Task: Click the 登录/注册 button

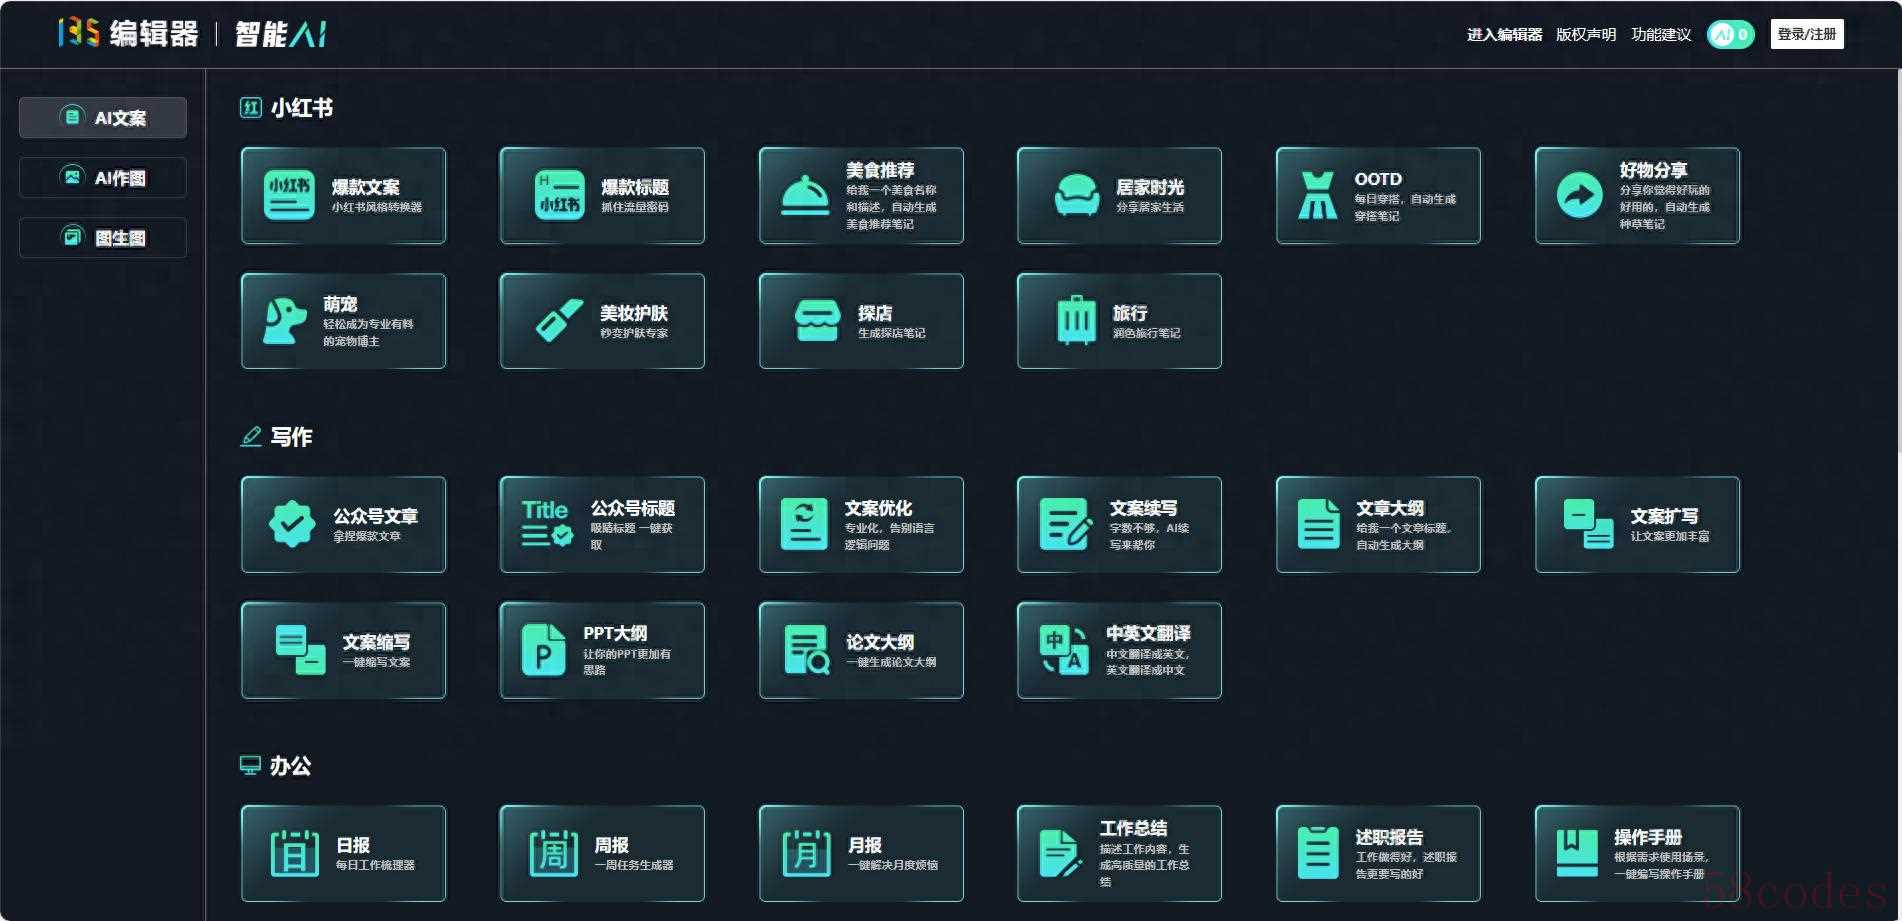Action: tap(1806, 34)
